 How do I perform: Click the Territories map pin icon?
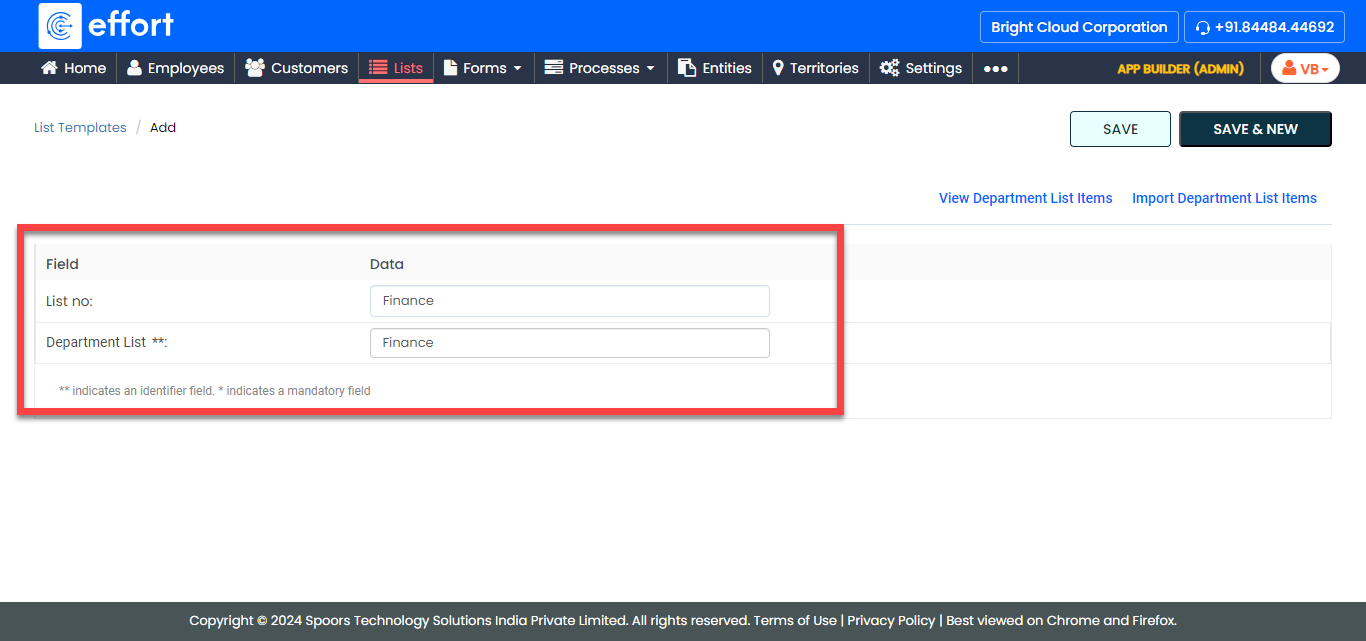click(x=778, y=68)
